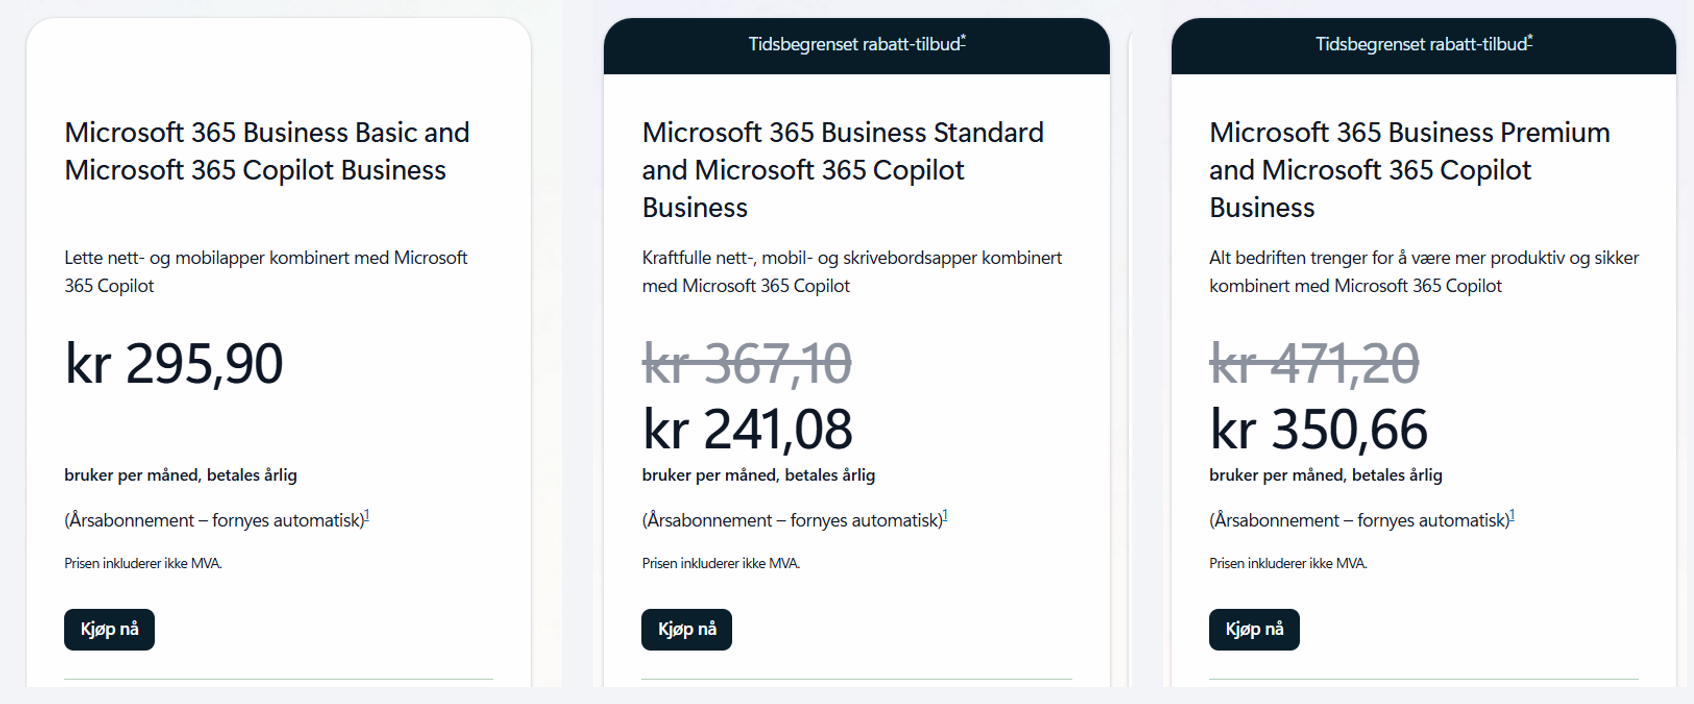The width and height of the screenshot is (1694, 704).
Task: Click the 'Lette nett- og mobilapper' description
Action: click(x=266, y=271)
